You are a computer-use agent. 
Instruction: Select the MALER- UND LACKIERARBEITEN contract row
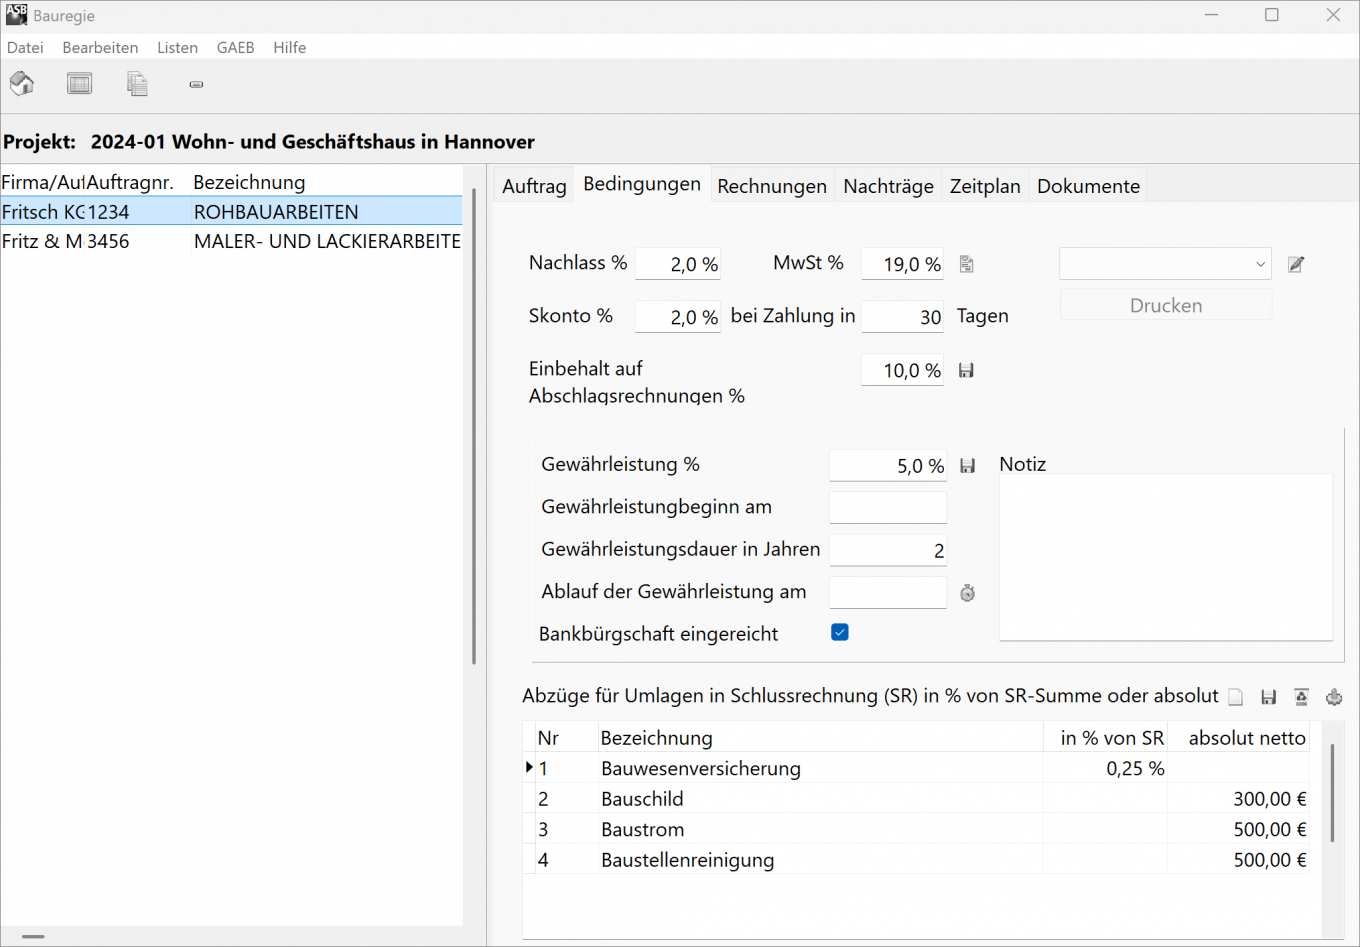click(326, 241)
